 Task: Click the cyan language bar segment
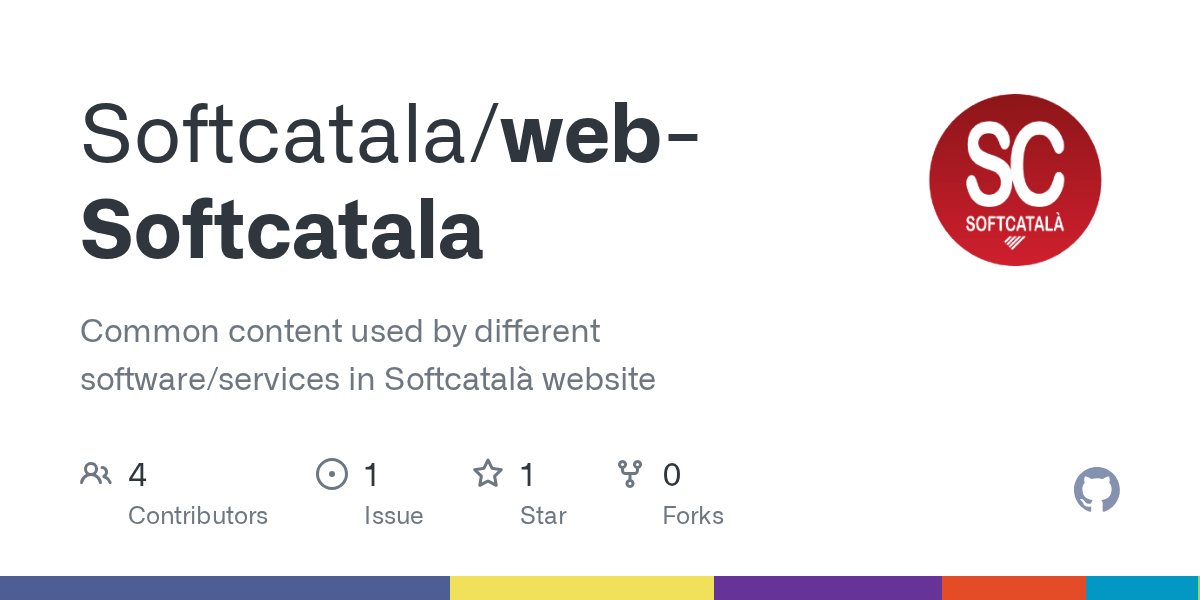pos(1141,588)
